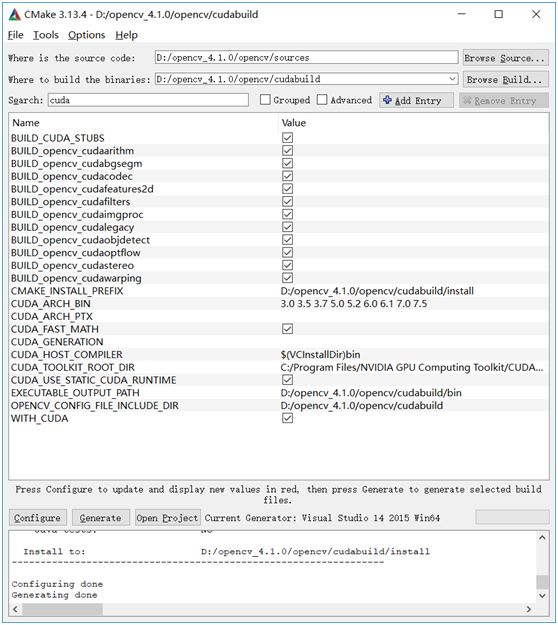Uncheck BUILD_opencv_cudaarithm checkbox

coord(287,151)
